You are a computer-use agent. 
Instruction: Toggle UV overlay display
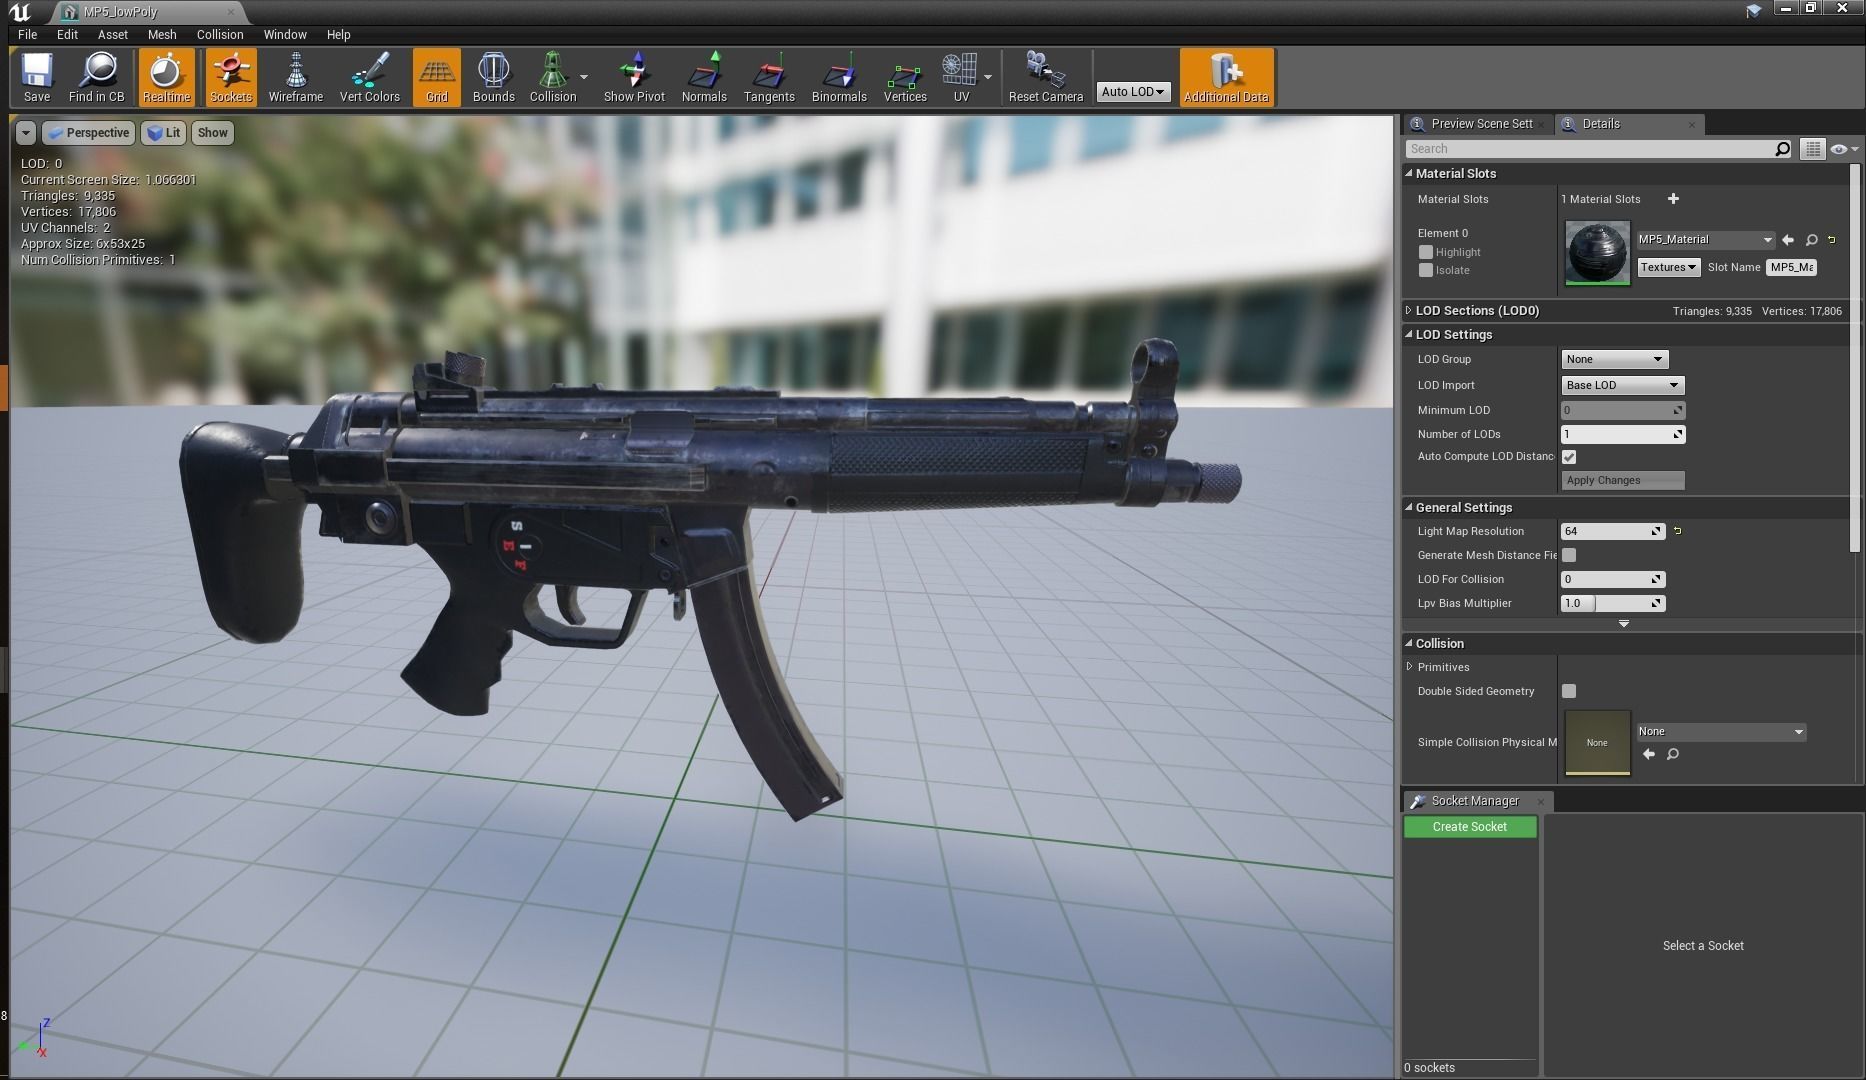coord(961,77)
